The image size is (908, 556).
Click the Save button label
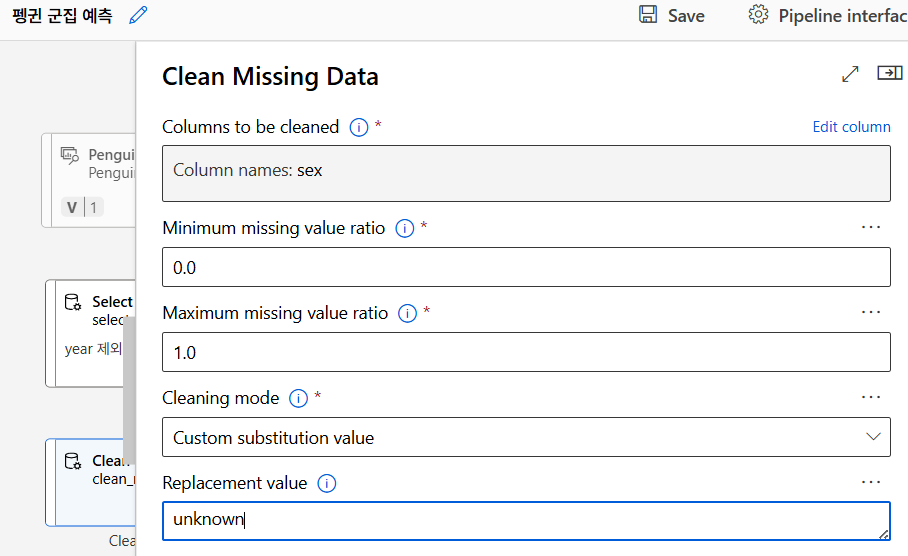(686, 16)
